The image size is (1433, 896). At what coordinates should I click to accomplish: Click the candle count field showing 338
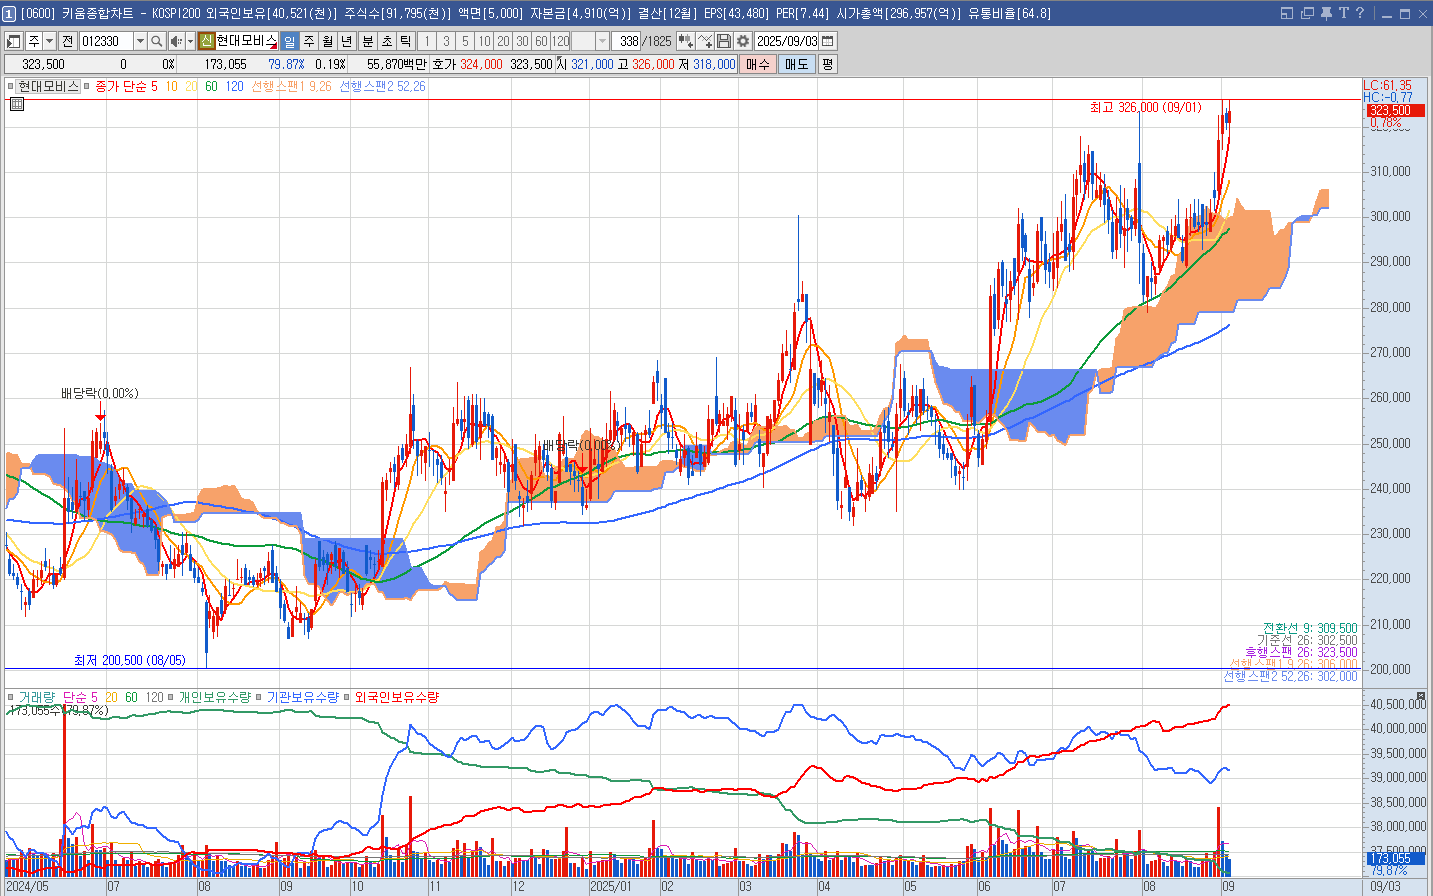tap(626, 41)
